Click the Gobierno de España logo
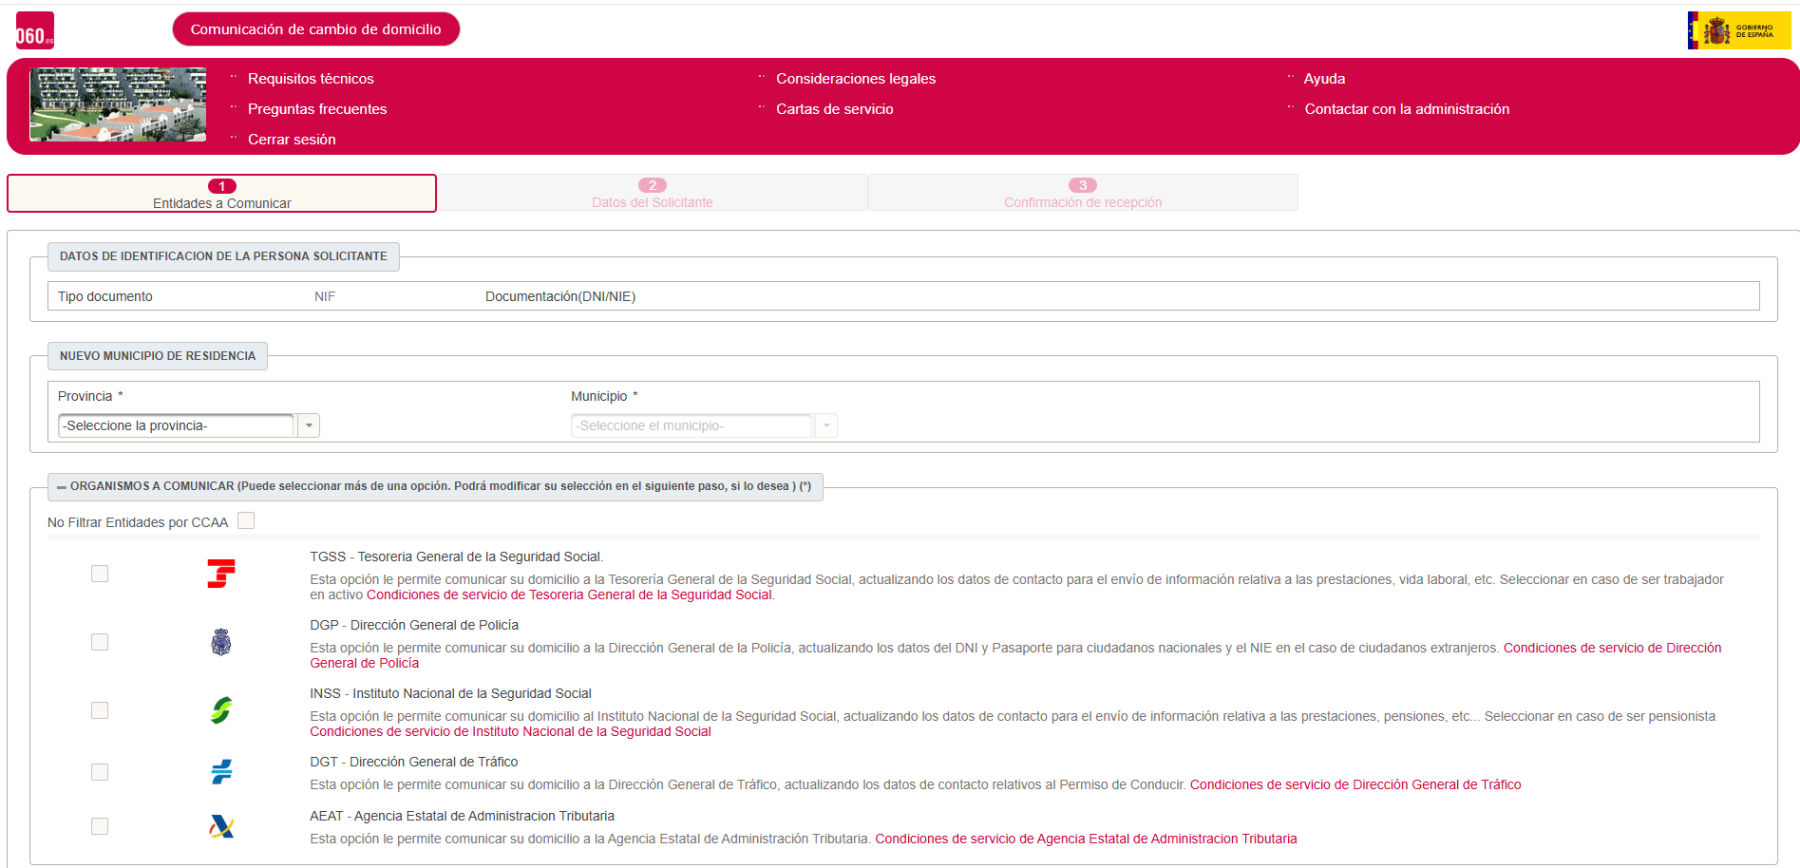 click(x=1739, y=30)
